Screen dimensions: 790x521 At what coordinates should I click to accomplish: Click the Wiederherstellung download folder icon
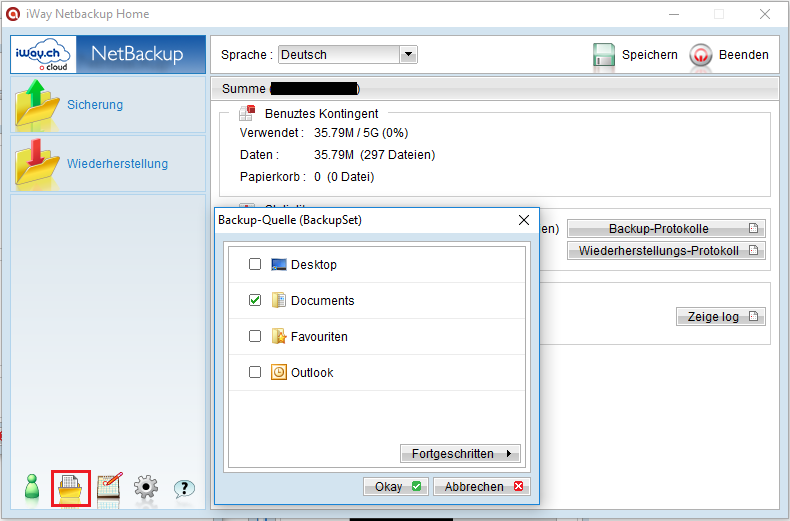(x=36, y=163)
